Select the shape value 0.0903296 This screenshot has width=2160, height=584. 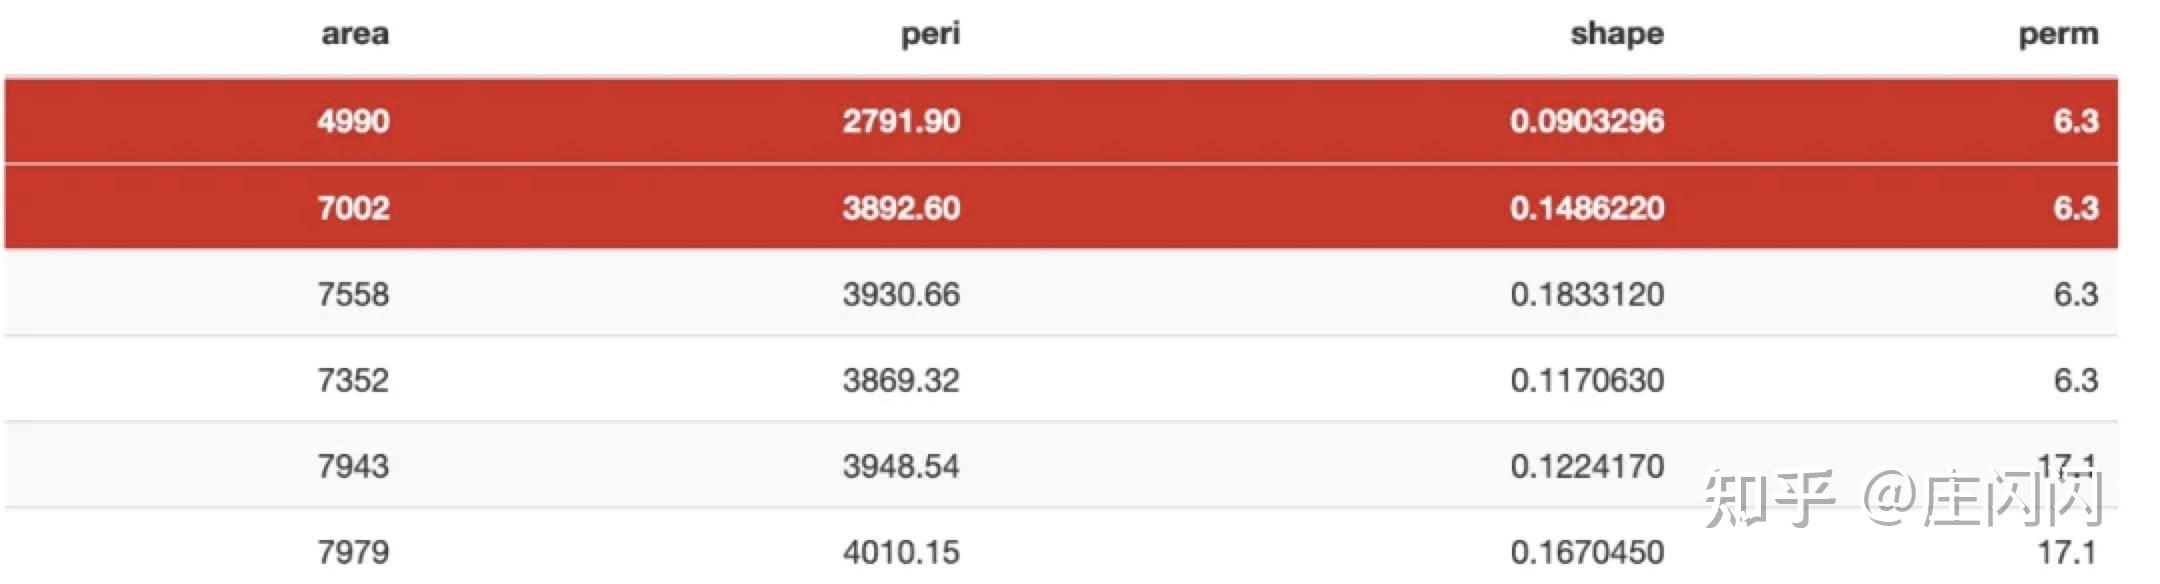(x=1586, y=121)
